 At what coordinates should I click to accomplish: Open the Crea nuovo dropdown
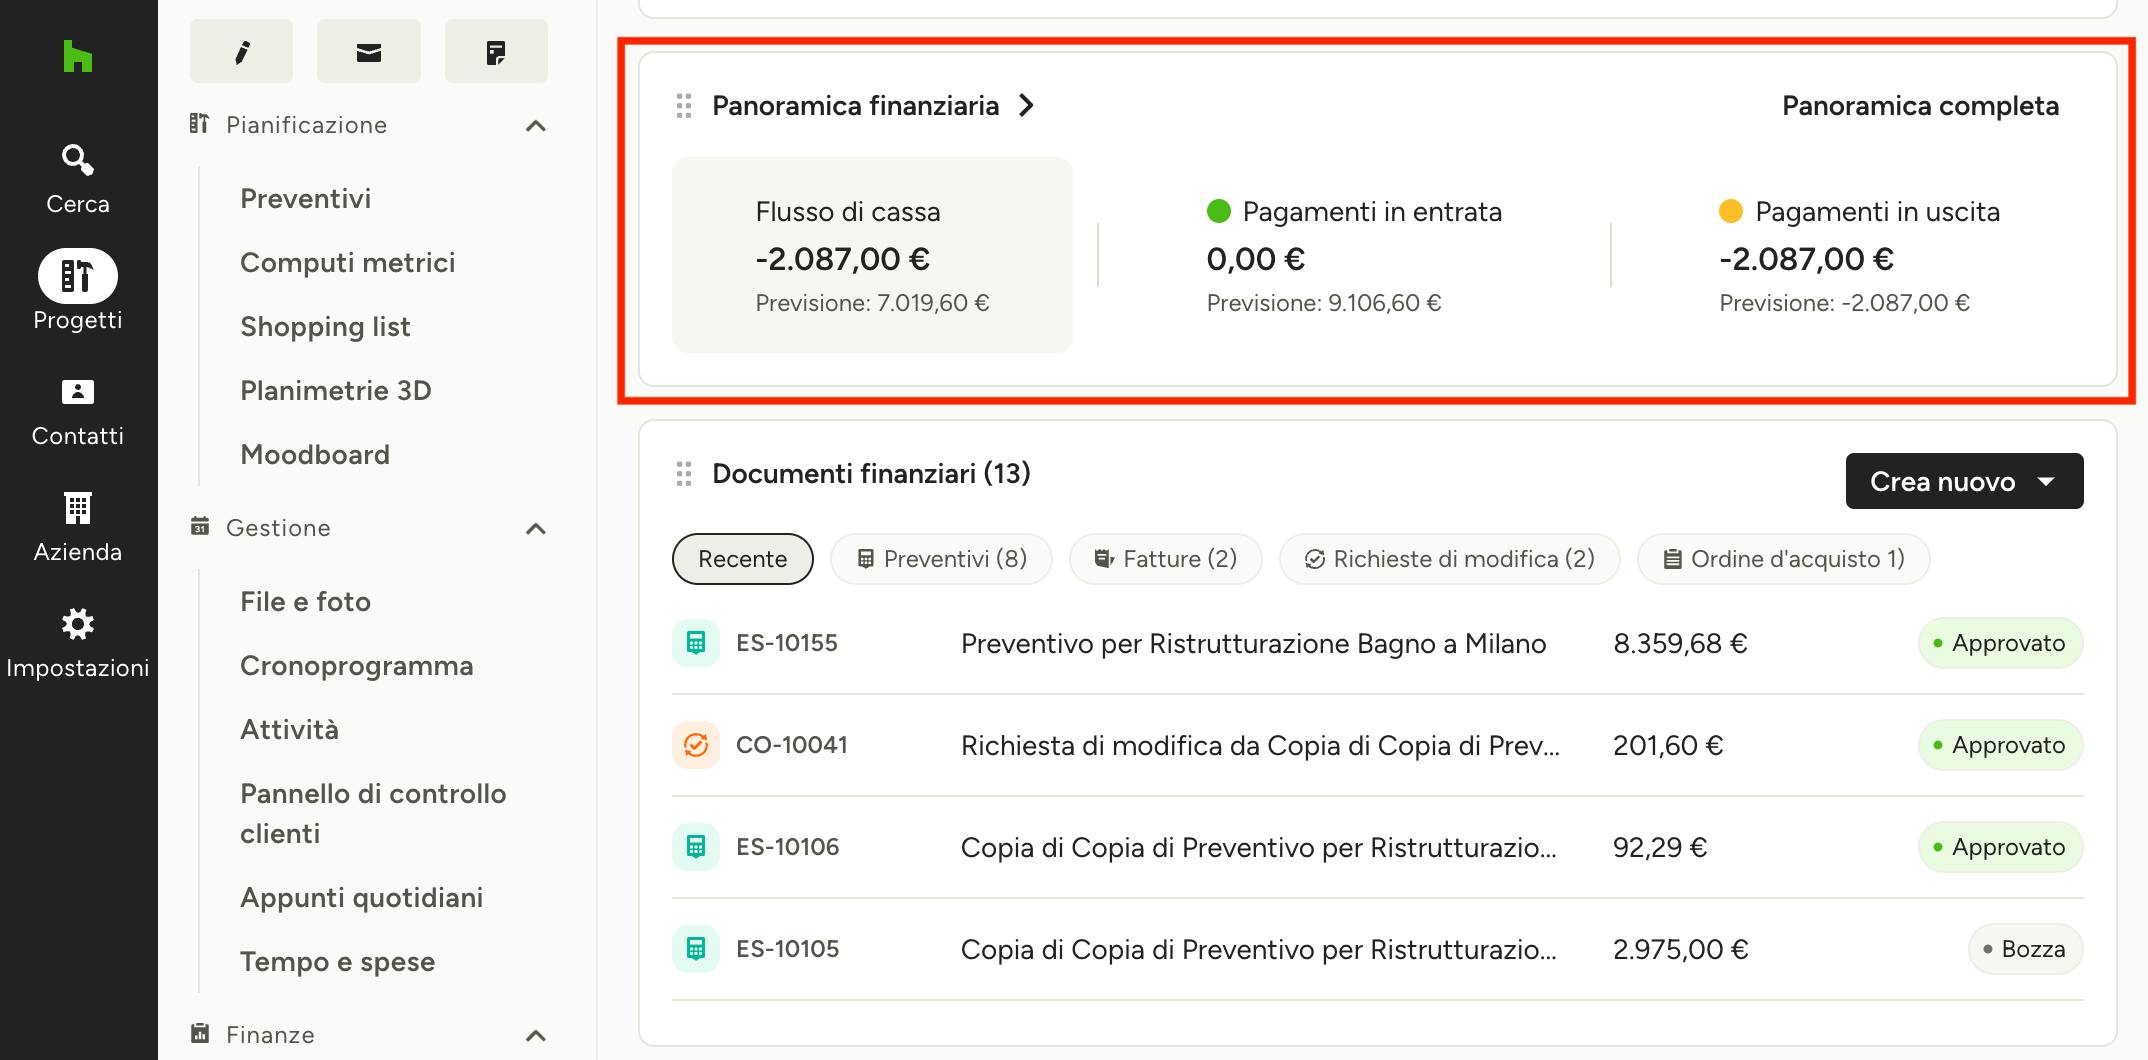point(1964,481)
